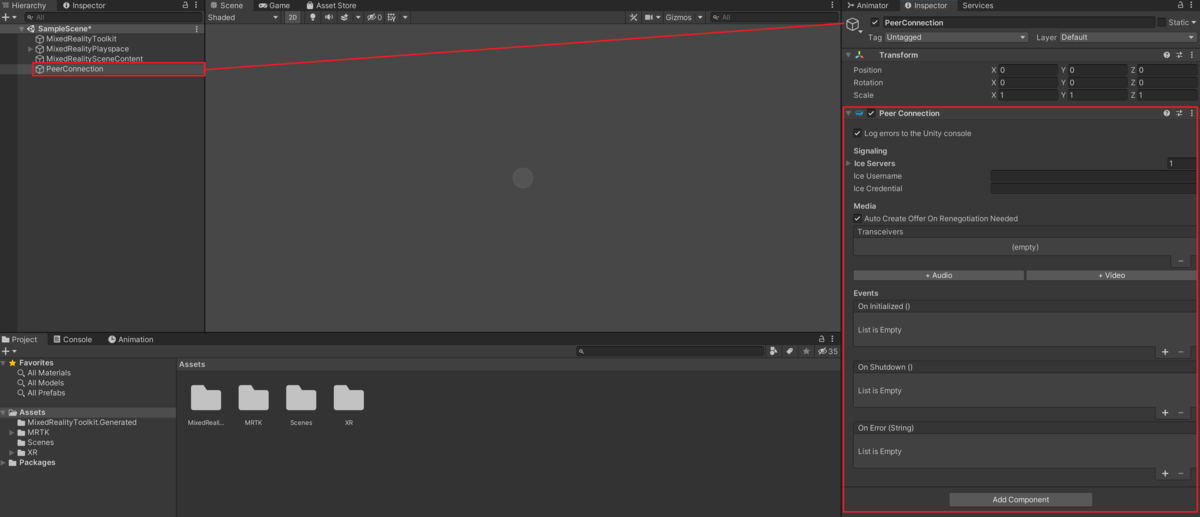This screenshot has width=1200, height=517.
Task: Collapse the SampleScene tree node
Action: [22, 29]
